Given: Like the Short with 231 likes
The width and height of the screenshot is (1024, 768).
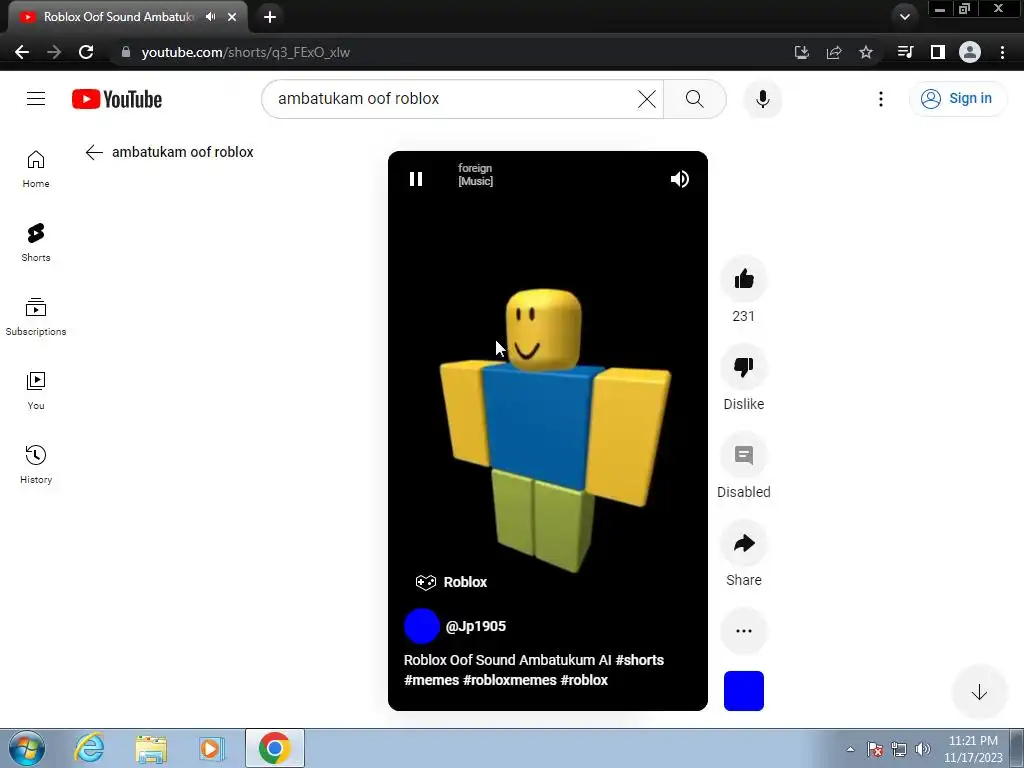Looking at the screenshot, I should 744,280.
